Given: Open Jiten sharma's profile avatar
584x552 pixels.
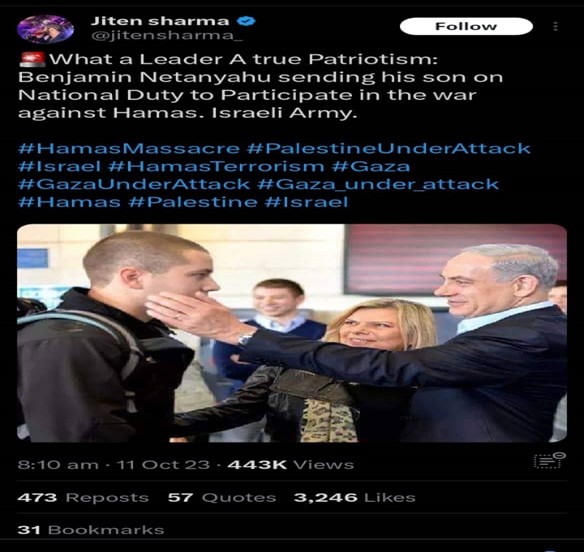Looking at the screenshot, I should click(45, 29).
